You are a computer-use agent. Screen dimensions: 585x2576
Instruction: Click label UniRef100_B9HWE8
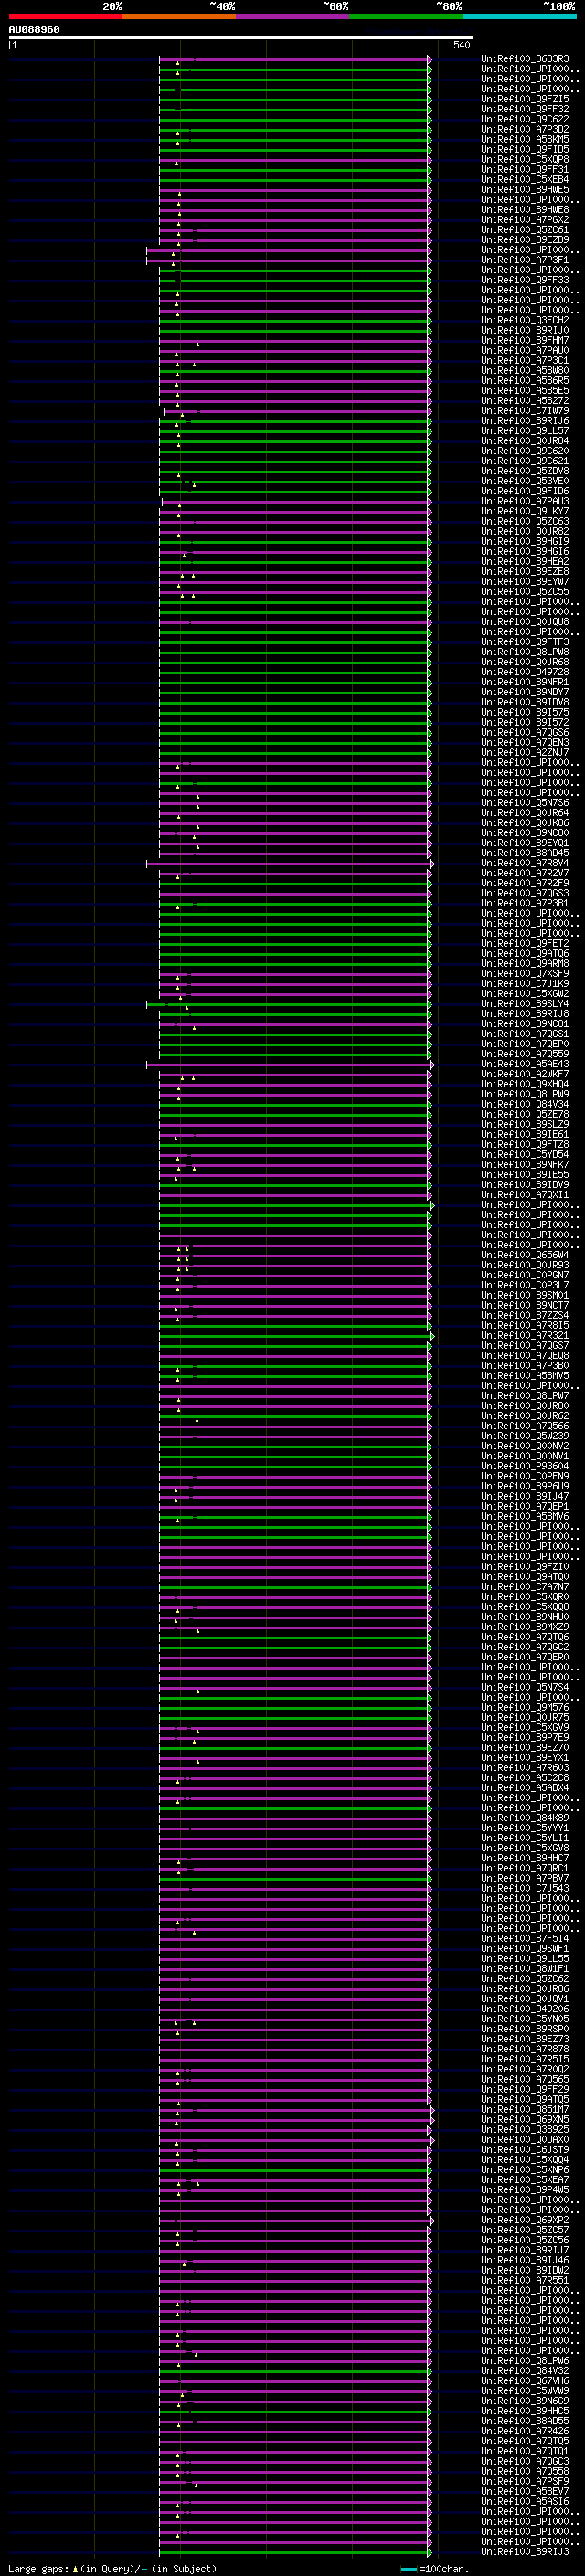coord(525,210)
